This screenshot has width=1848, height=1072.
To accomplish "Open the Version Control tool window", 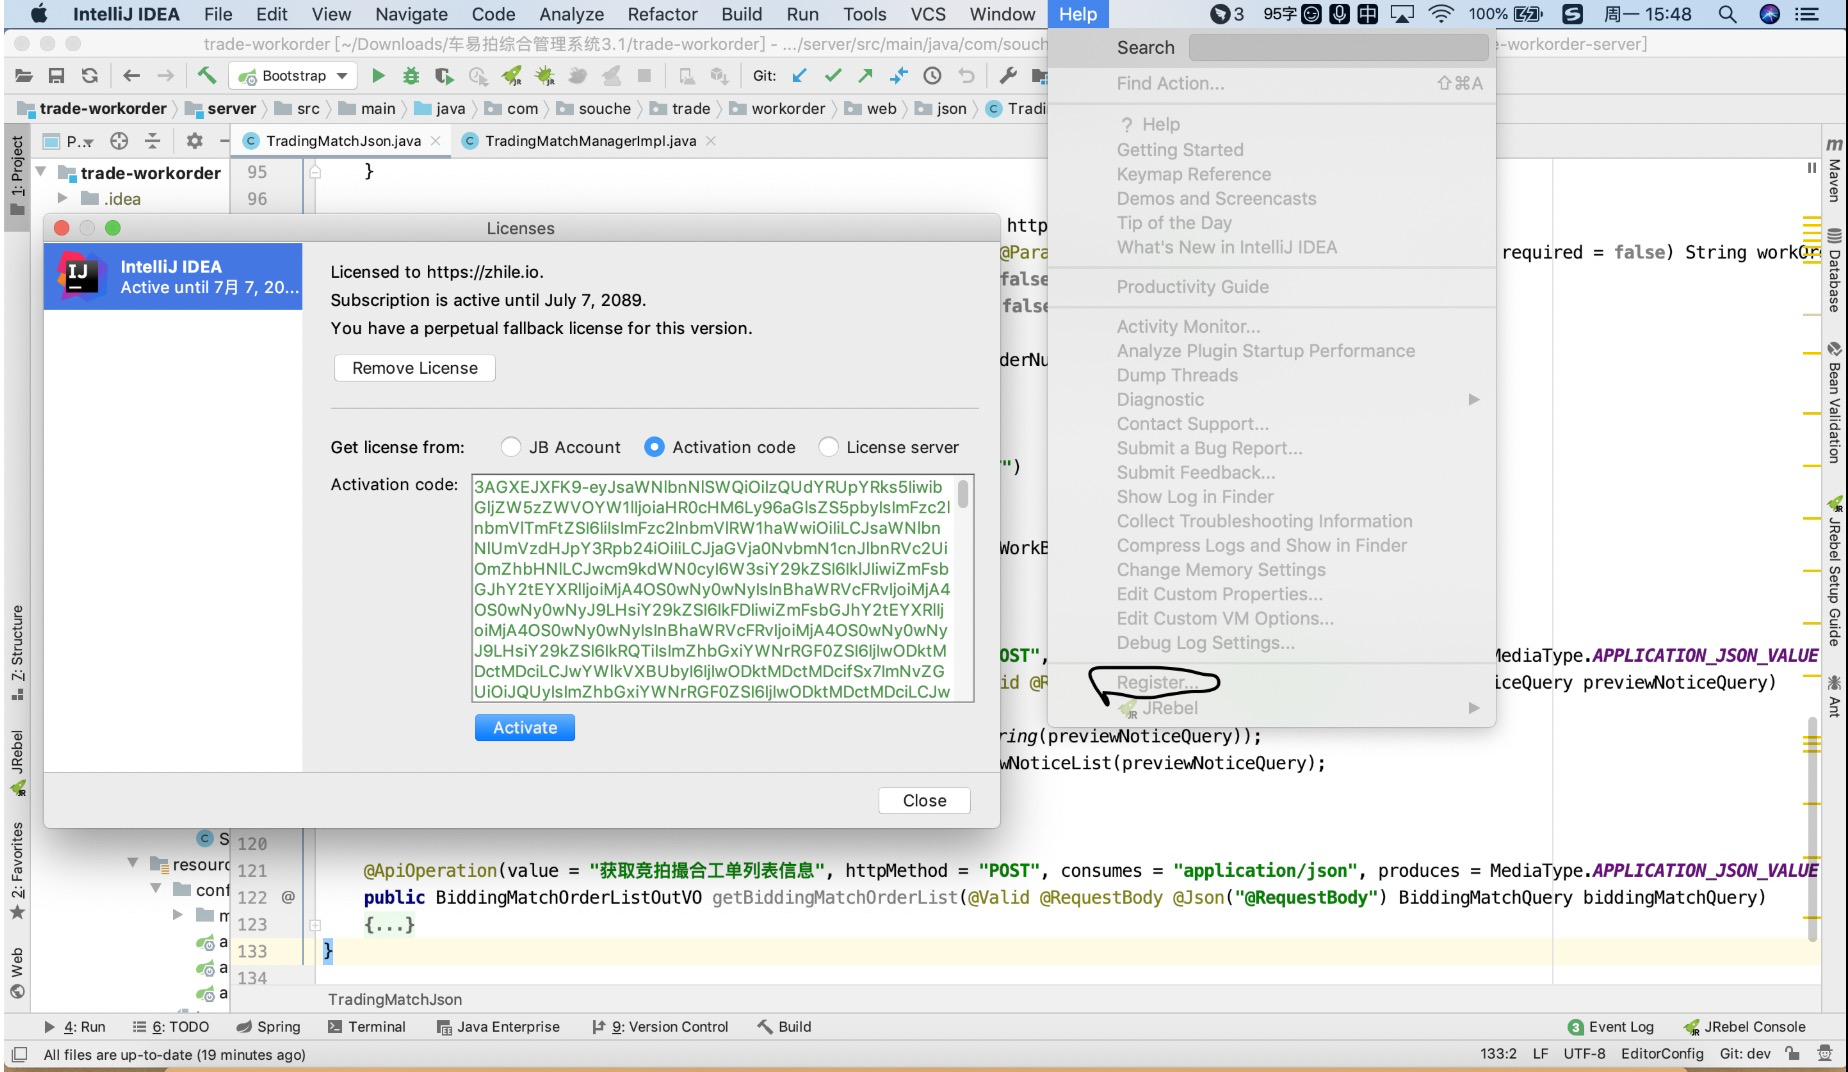I will point(660,1027).
